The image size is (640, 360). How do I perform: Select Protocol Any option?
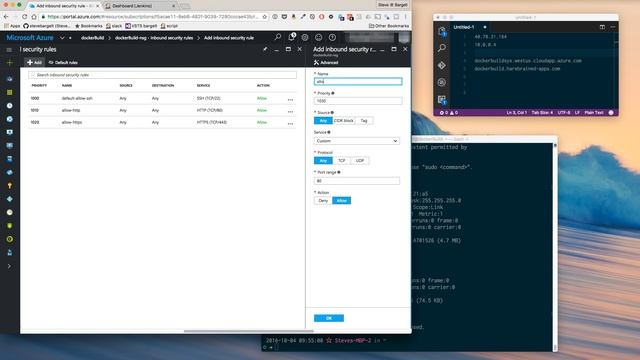[323, 161]
